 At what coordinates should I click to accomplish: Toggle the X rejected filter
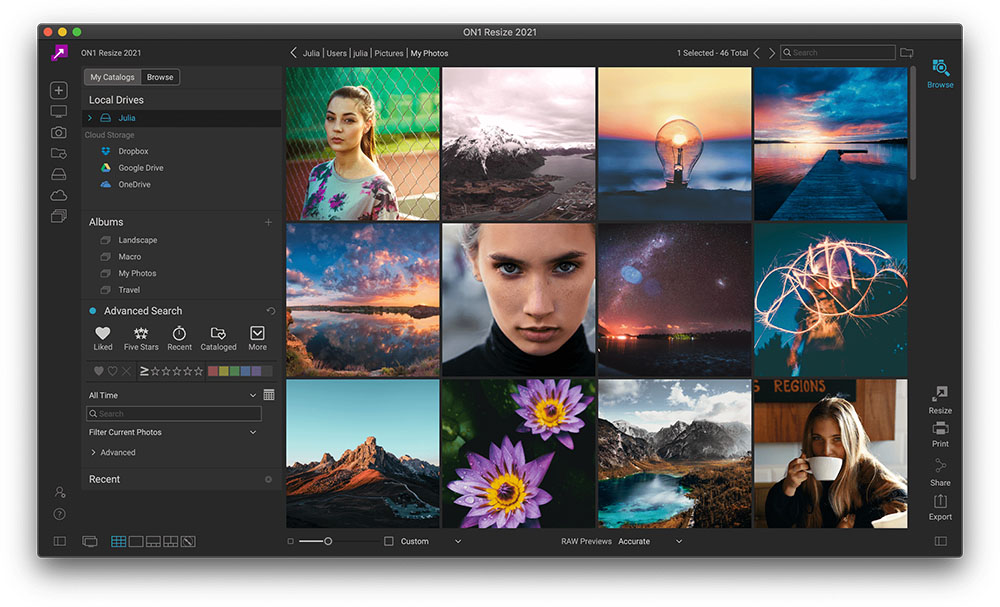coord(126,370)
